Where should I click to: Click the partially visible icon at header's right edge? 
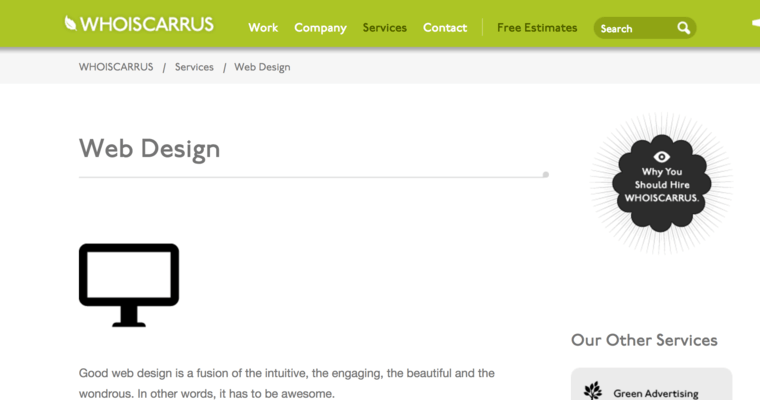point(755,22)
